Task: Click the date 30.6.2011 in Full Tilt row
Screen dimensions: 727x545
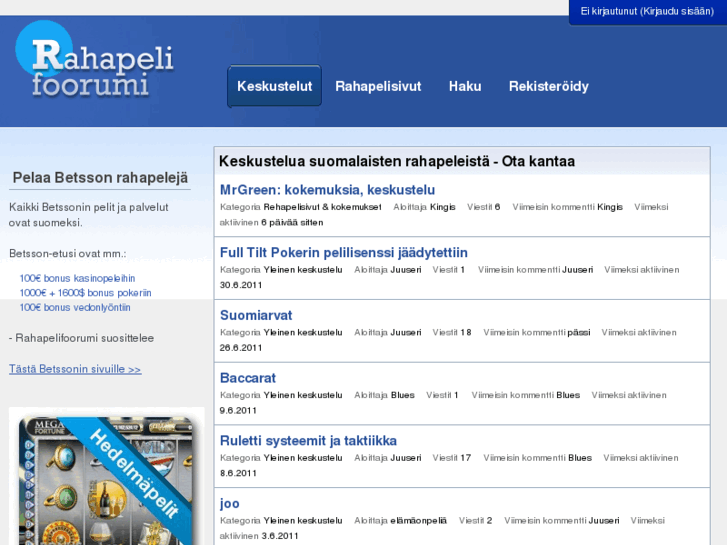Action: (x=241, y=285)
